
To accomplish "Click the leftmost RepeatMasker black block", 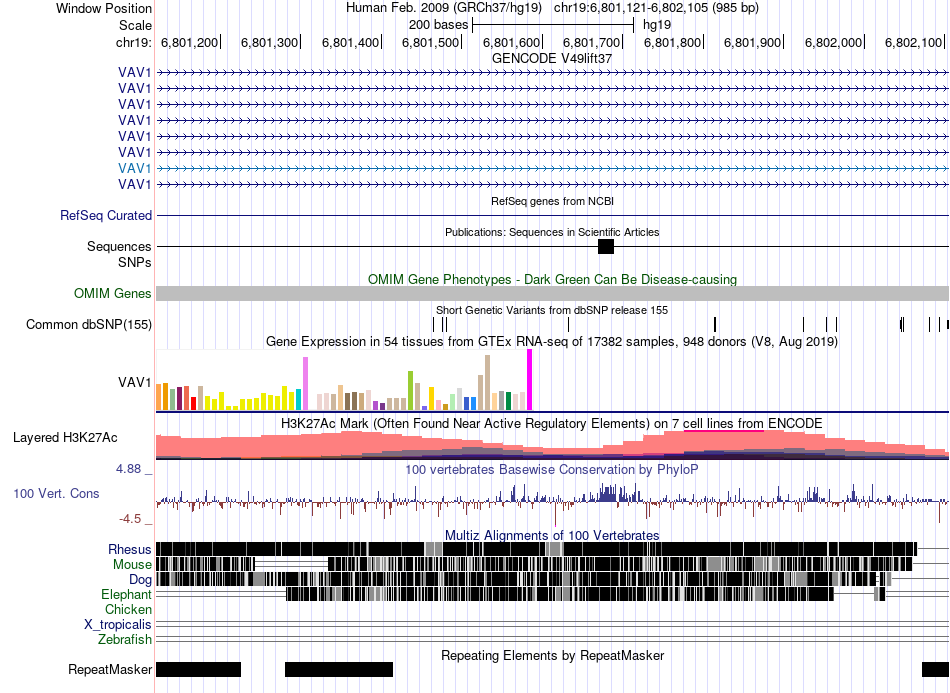I will (199, 669).
